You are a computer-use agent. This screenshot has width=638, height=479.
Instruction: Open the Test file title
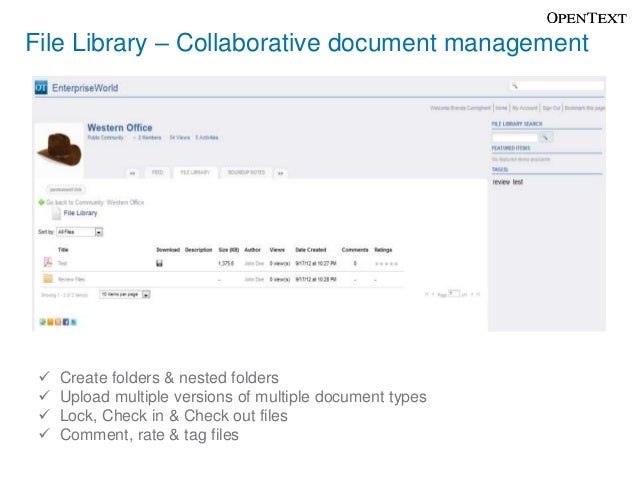click(62, 263)
